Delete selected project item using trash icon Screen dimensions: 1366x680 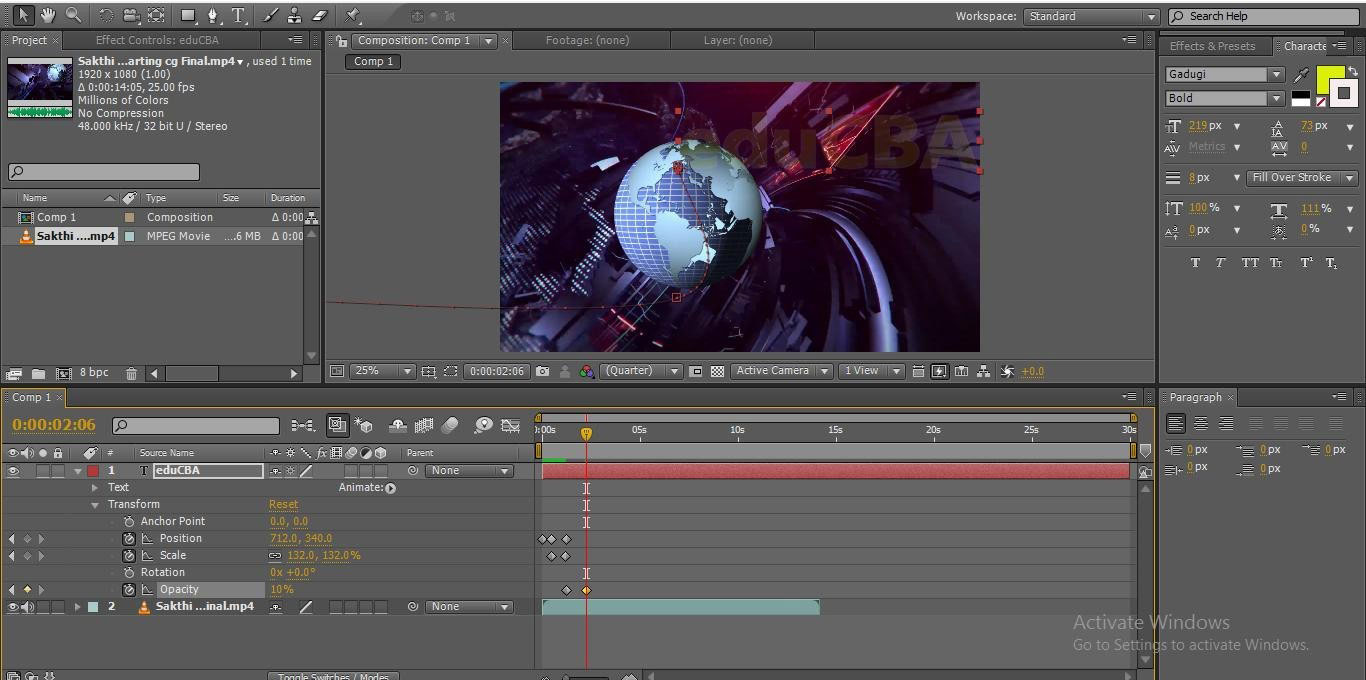(131, 373)
